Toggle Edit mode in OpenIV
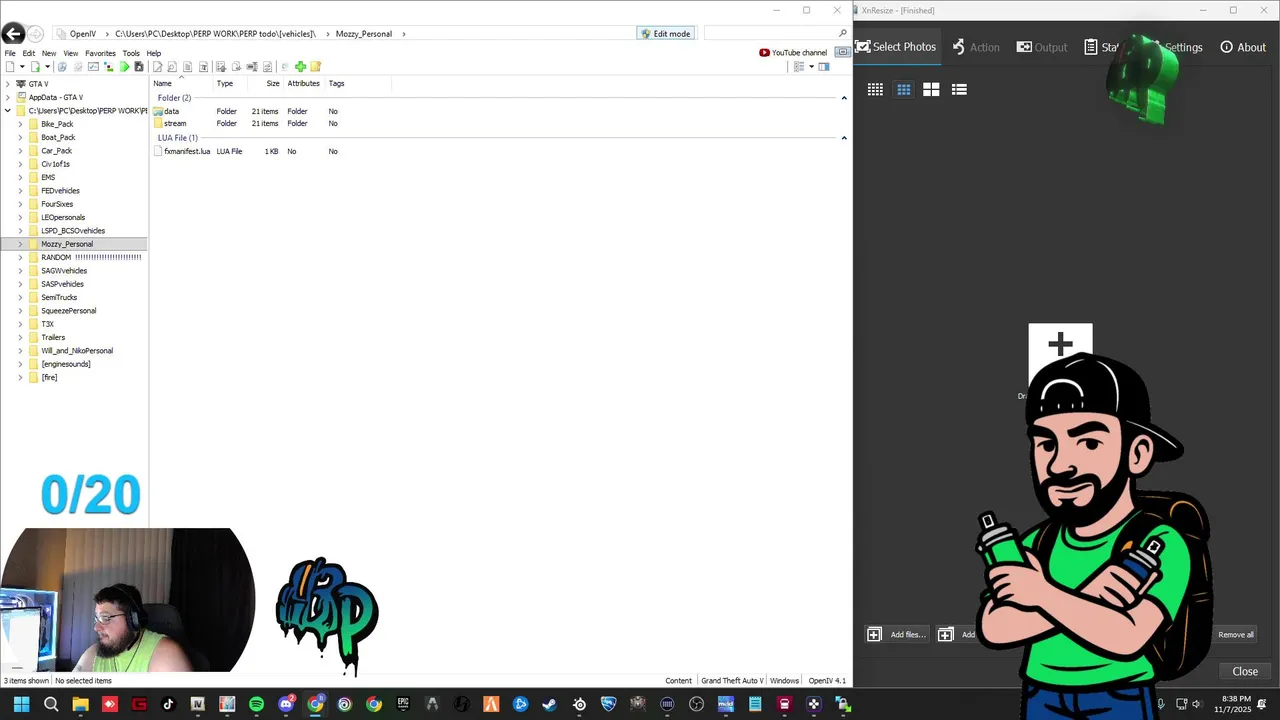This screenshot has width=1280, height=720. coord(665,34)
